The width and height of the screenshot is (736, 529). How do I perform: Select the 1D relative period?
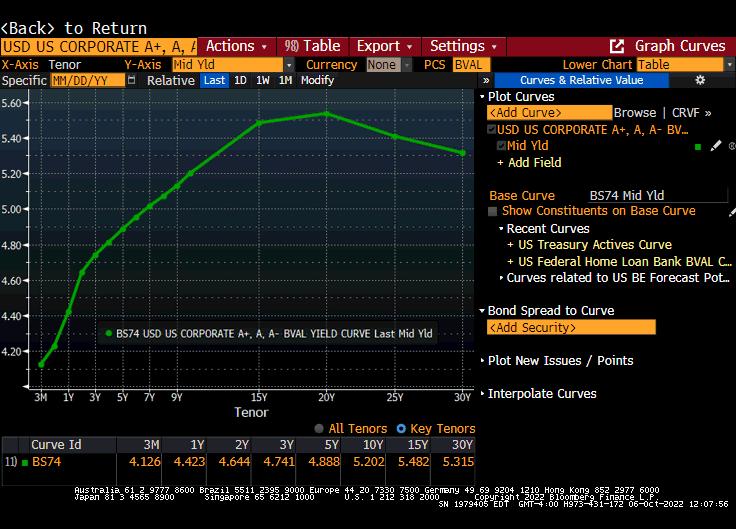coord(240,80)
